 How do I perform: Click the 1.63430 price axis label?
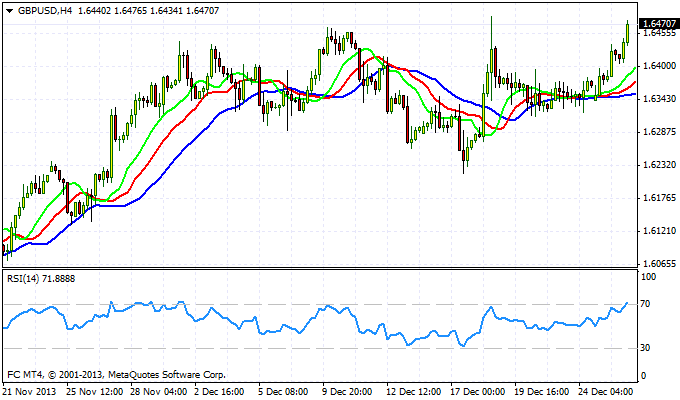660,99
